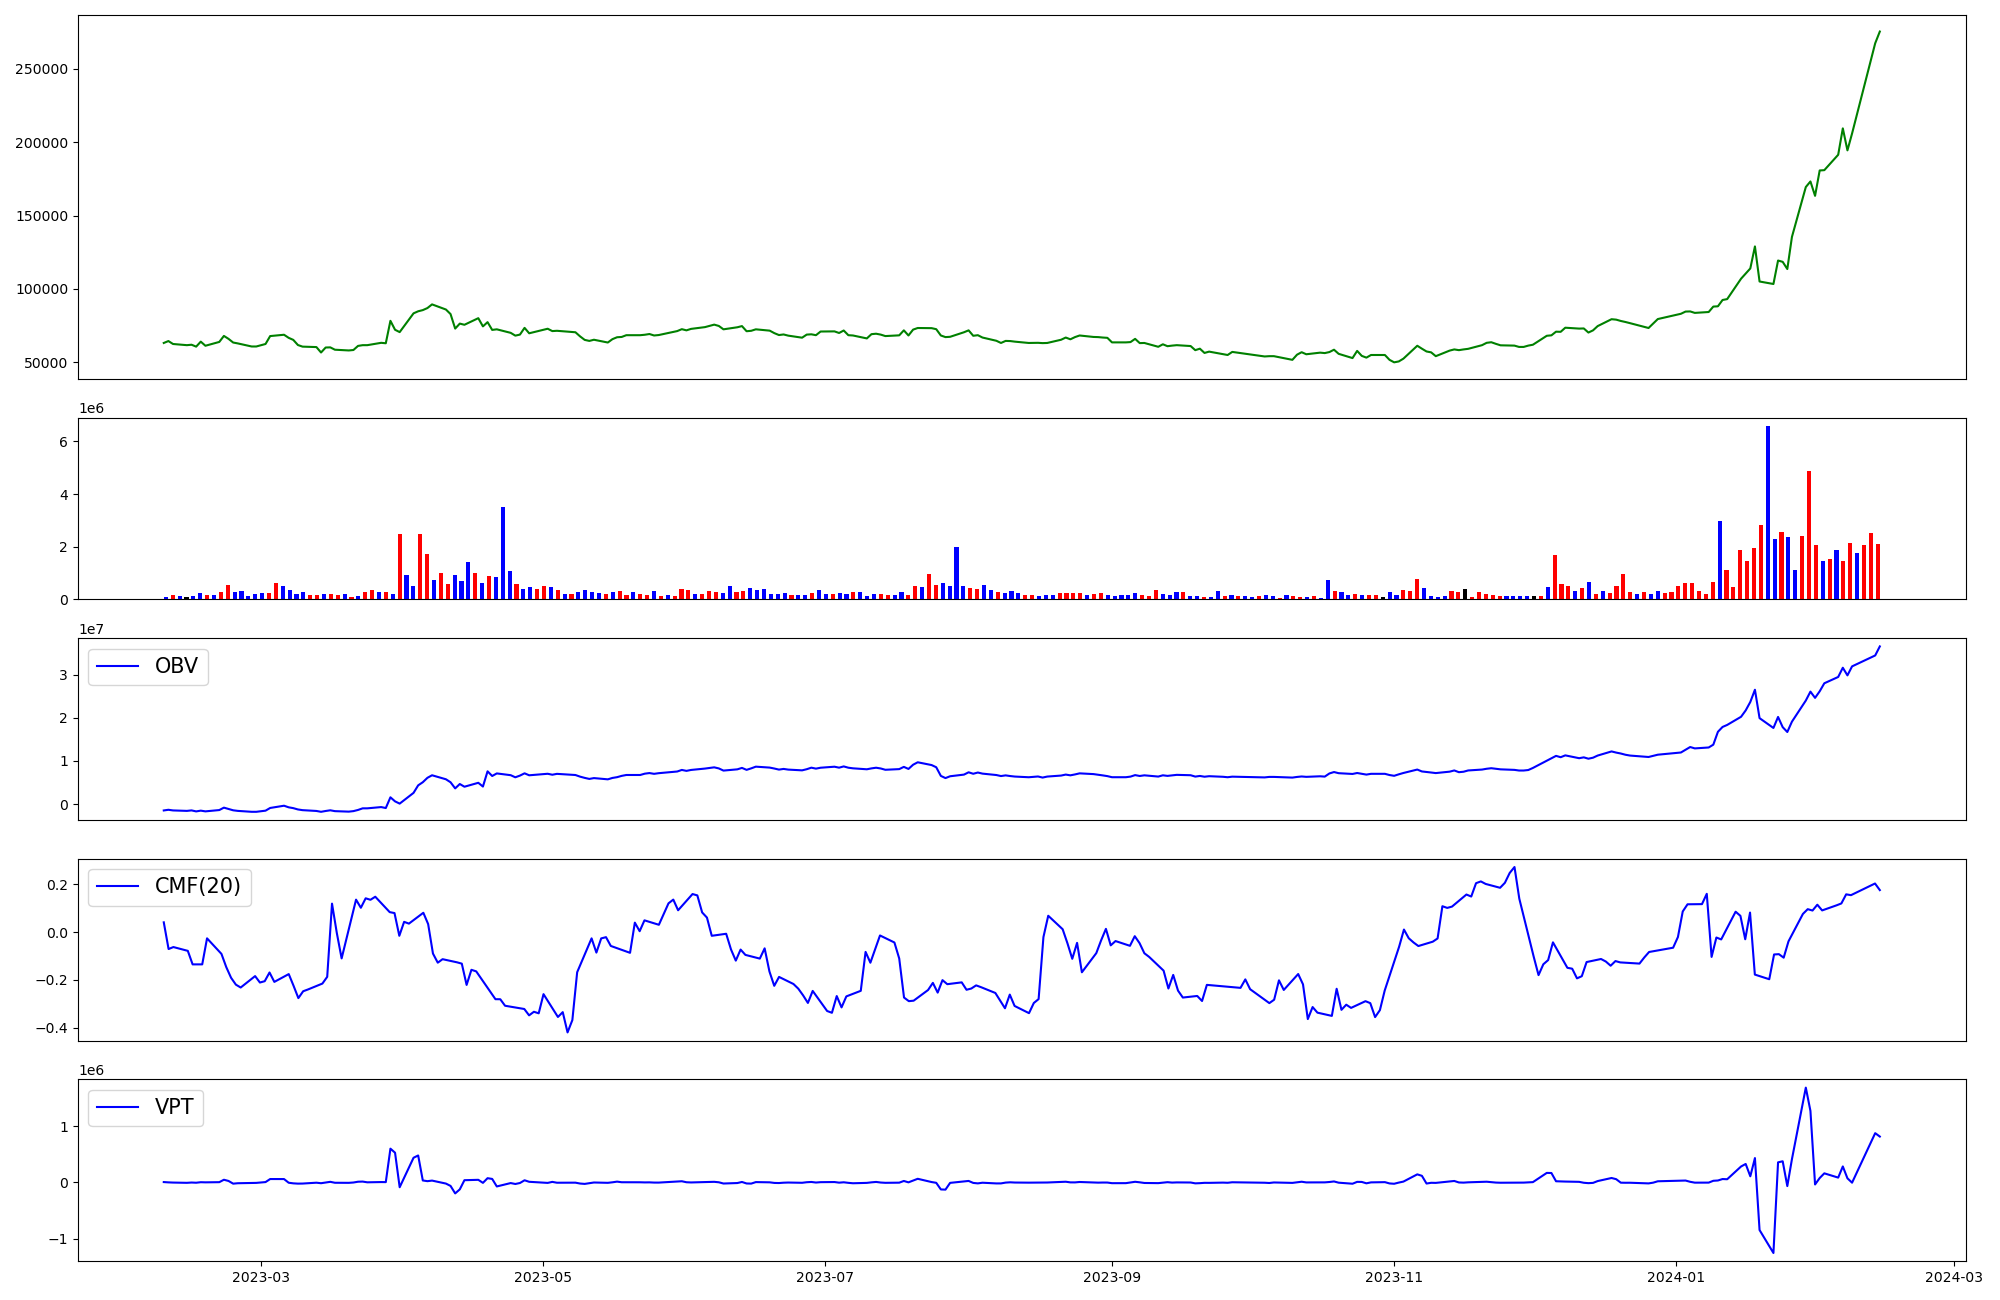Click the CMF(20) legend label

pos(197,887)
